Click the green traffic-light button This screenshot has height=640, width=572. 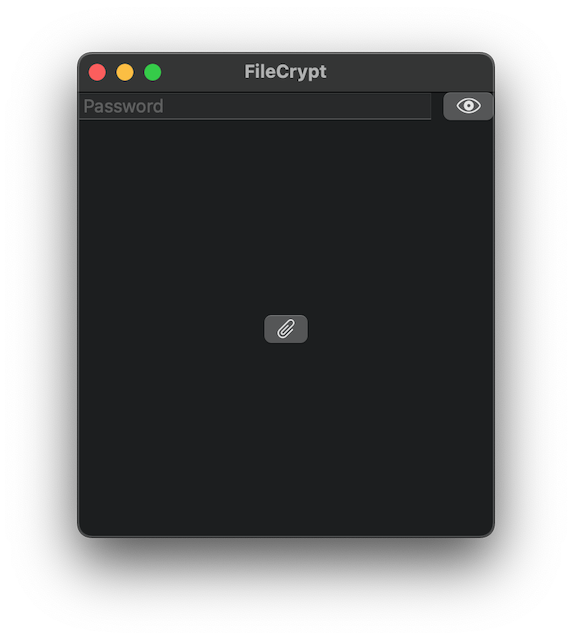[x=153, y=72]
